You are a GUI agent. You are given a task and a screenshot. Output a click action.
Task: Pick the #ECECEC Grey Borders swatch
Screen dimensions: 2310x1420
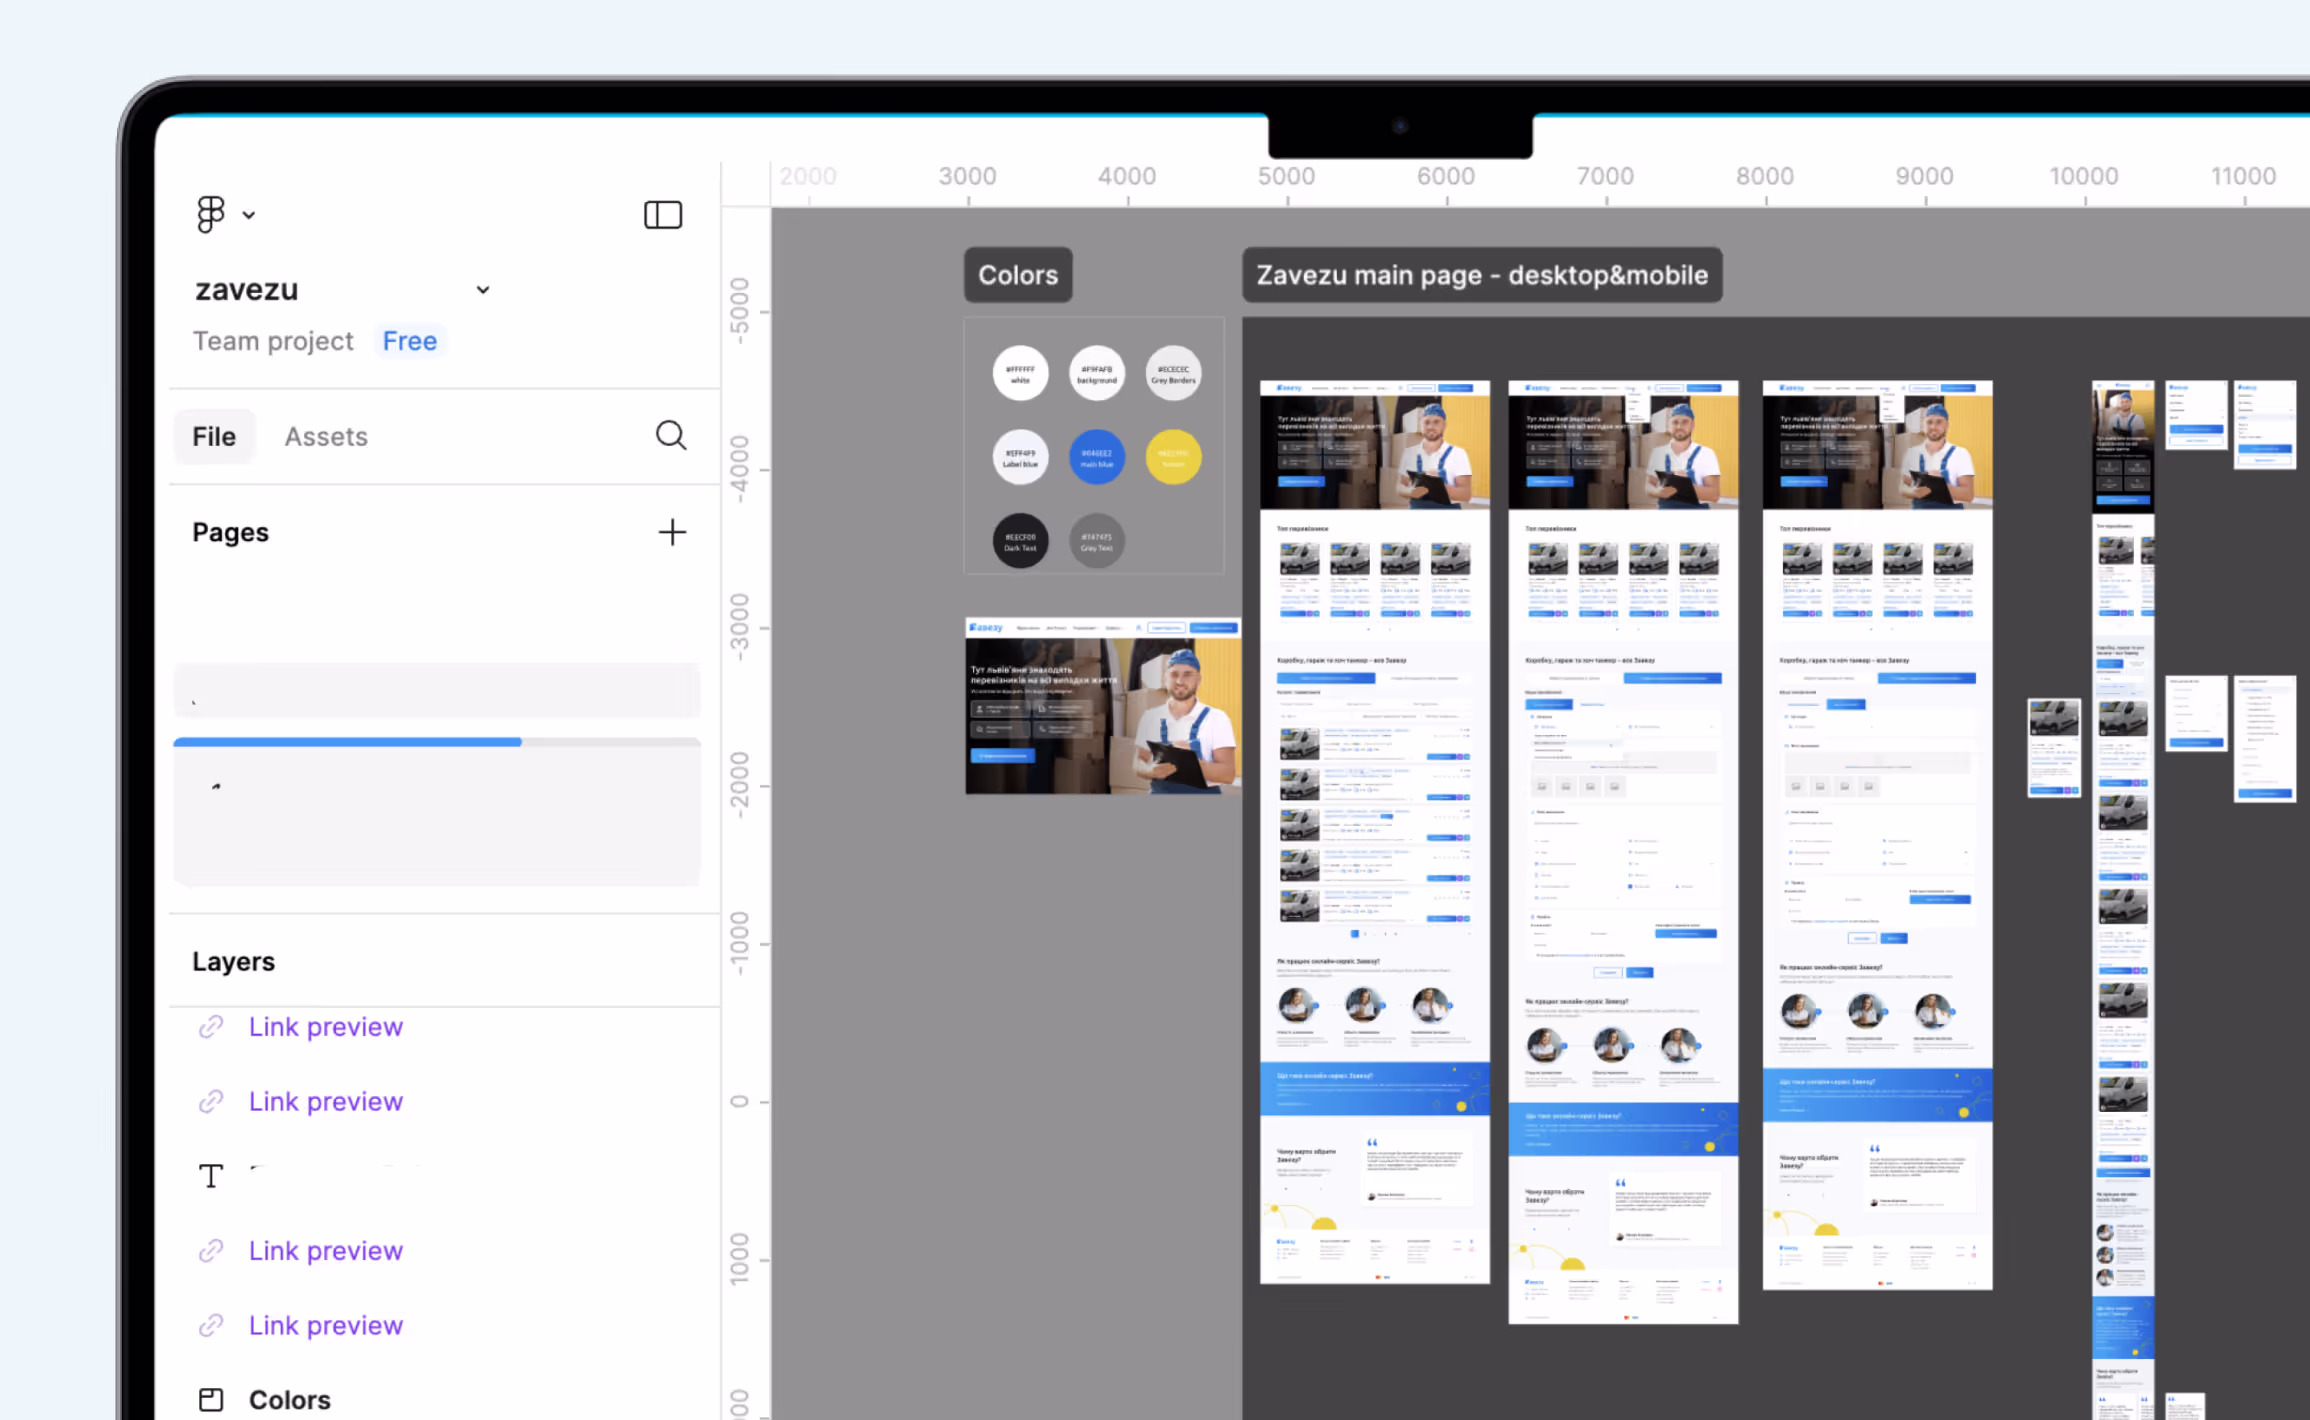point(1173,373)
